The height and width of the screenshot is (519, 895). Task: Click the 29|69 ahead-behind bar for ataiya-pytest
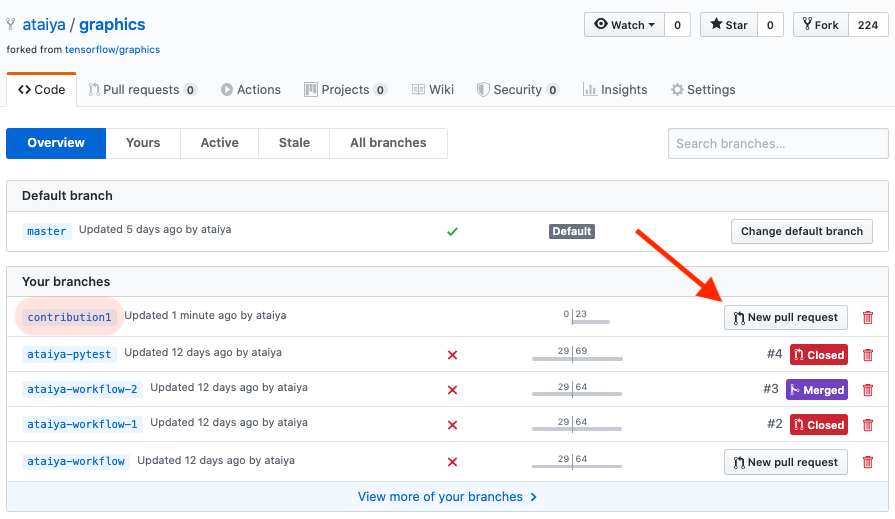pos(576,355)
